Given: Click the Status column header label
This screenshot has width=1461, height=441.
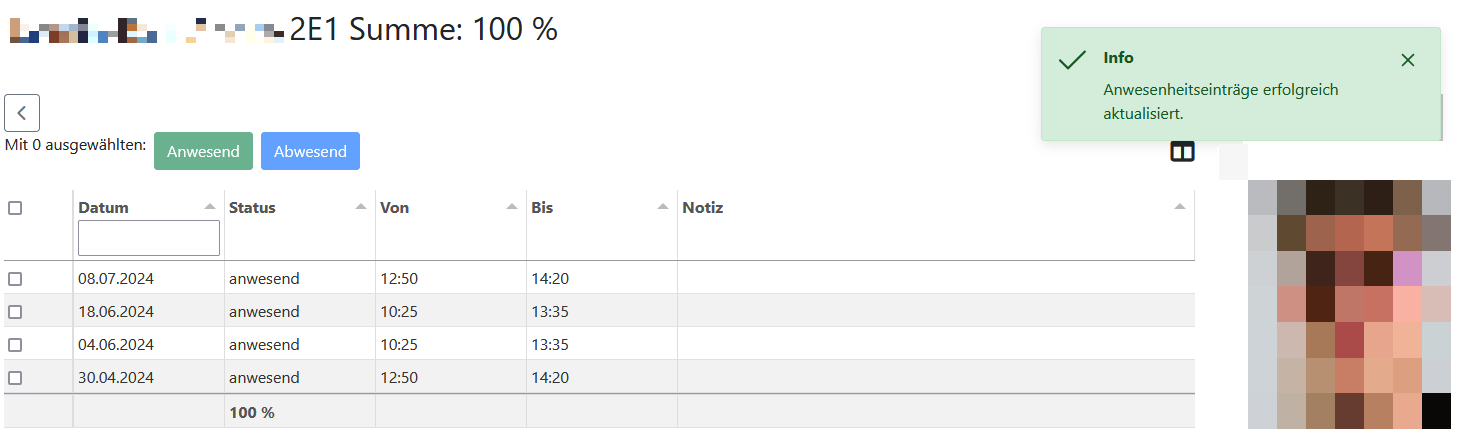Looking at the screenshot, I should [252, 208].
